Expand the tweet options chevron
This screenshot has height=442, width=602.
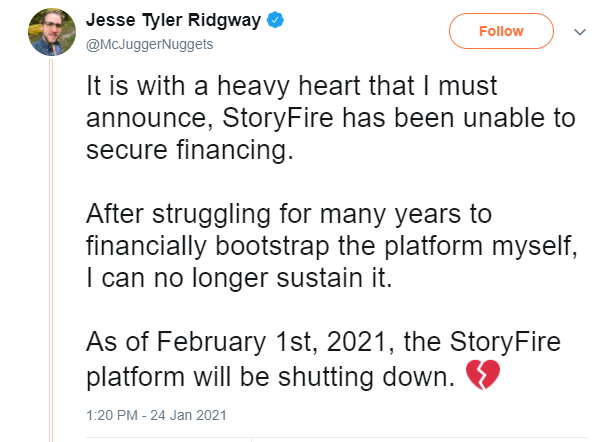(x=577, y=32)
